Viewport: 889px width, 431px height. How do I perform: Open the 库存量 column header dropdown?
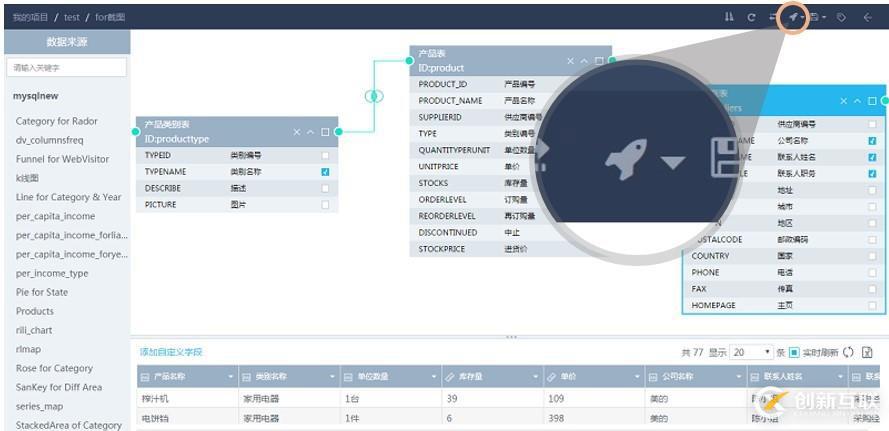tap(536, 377)
